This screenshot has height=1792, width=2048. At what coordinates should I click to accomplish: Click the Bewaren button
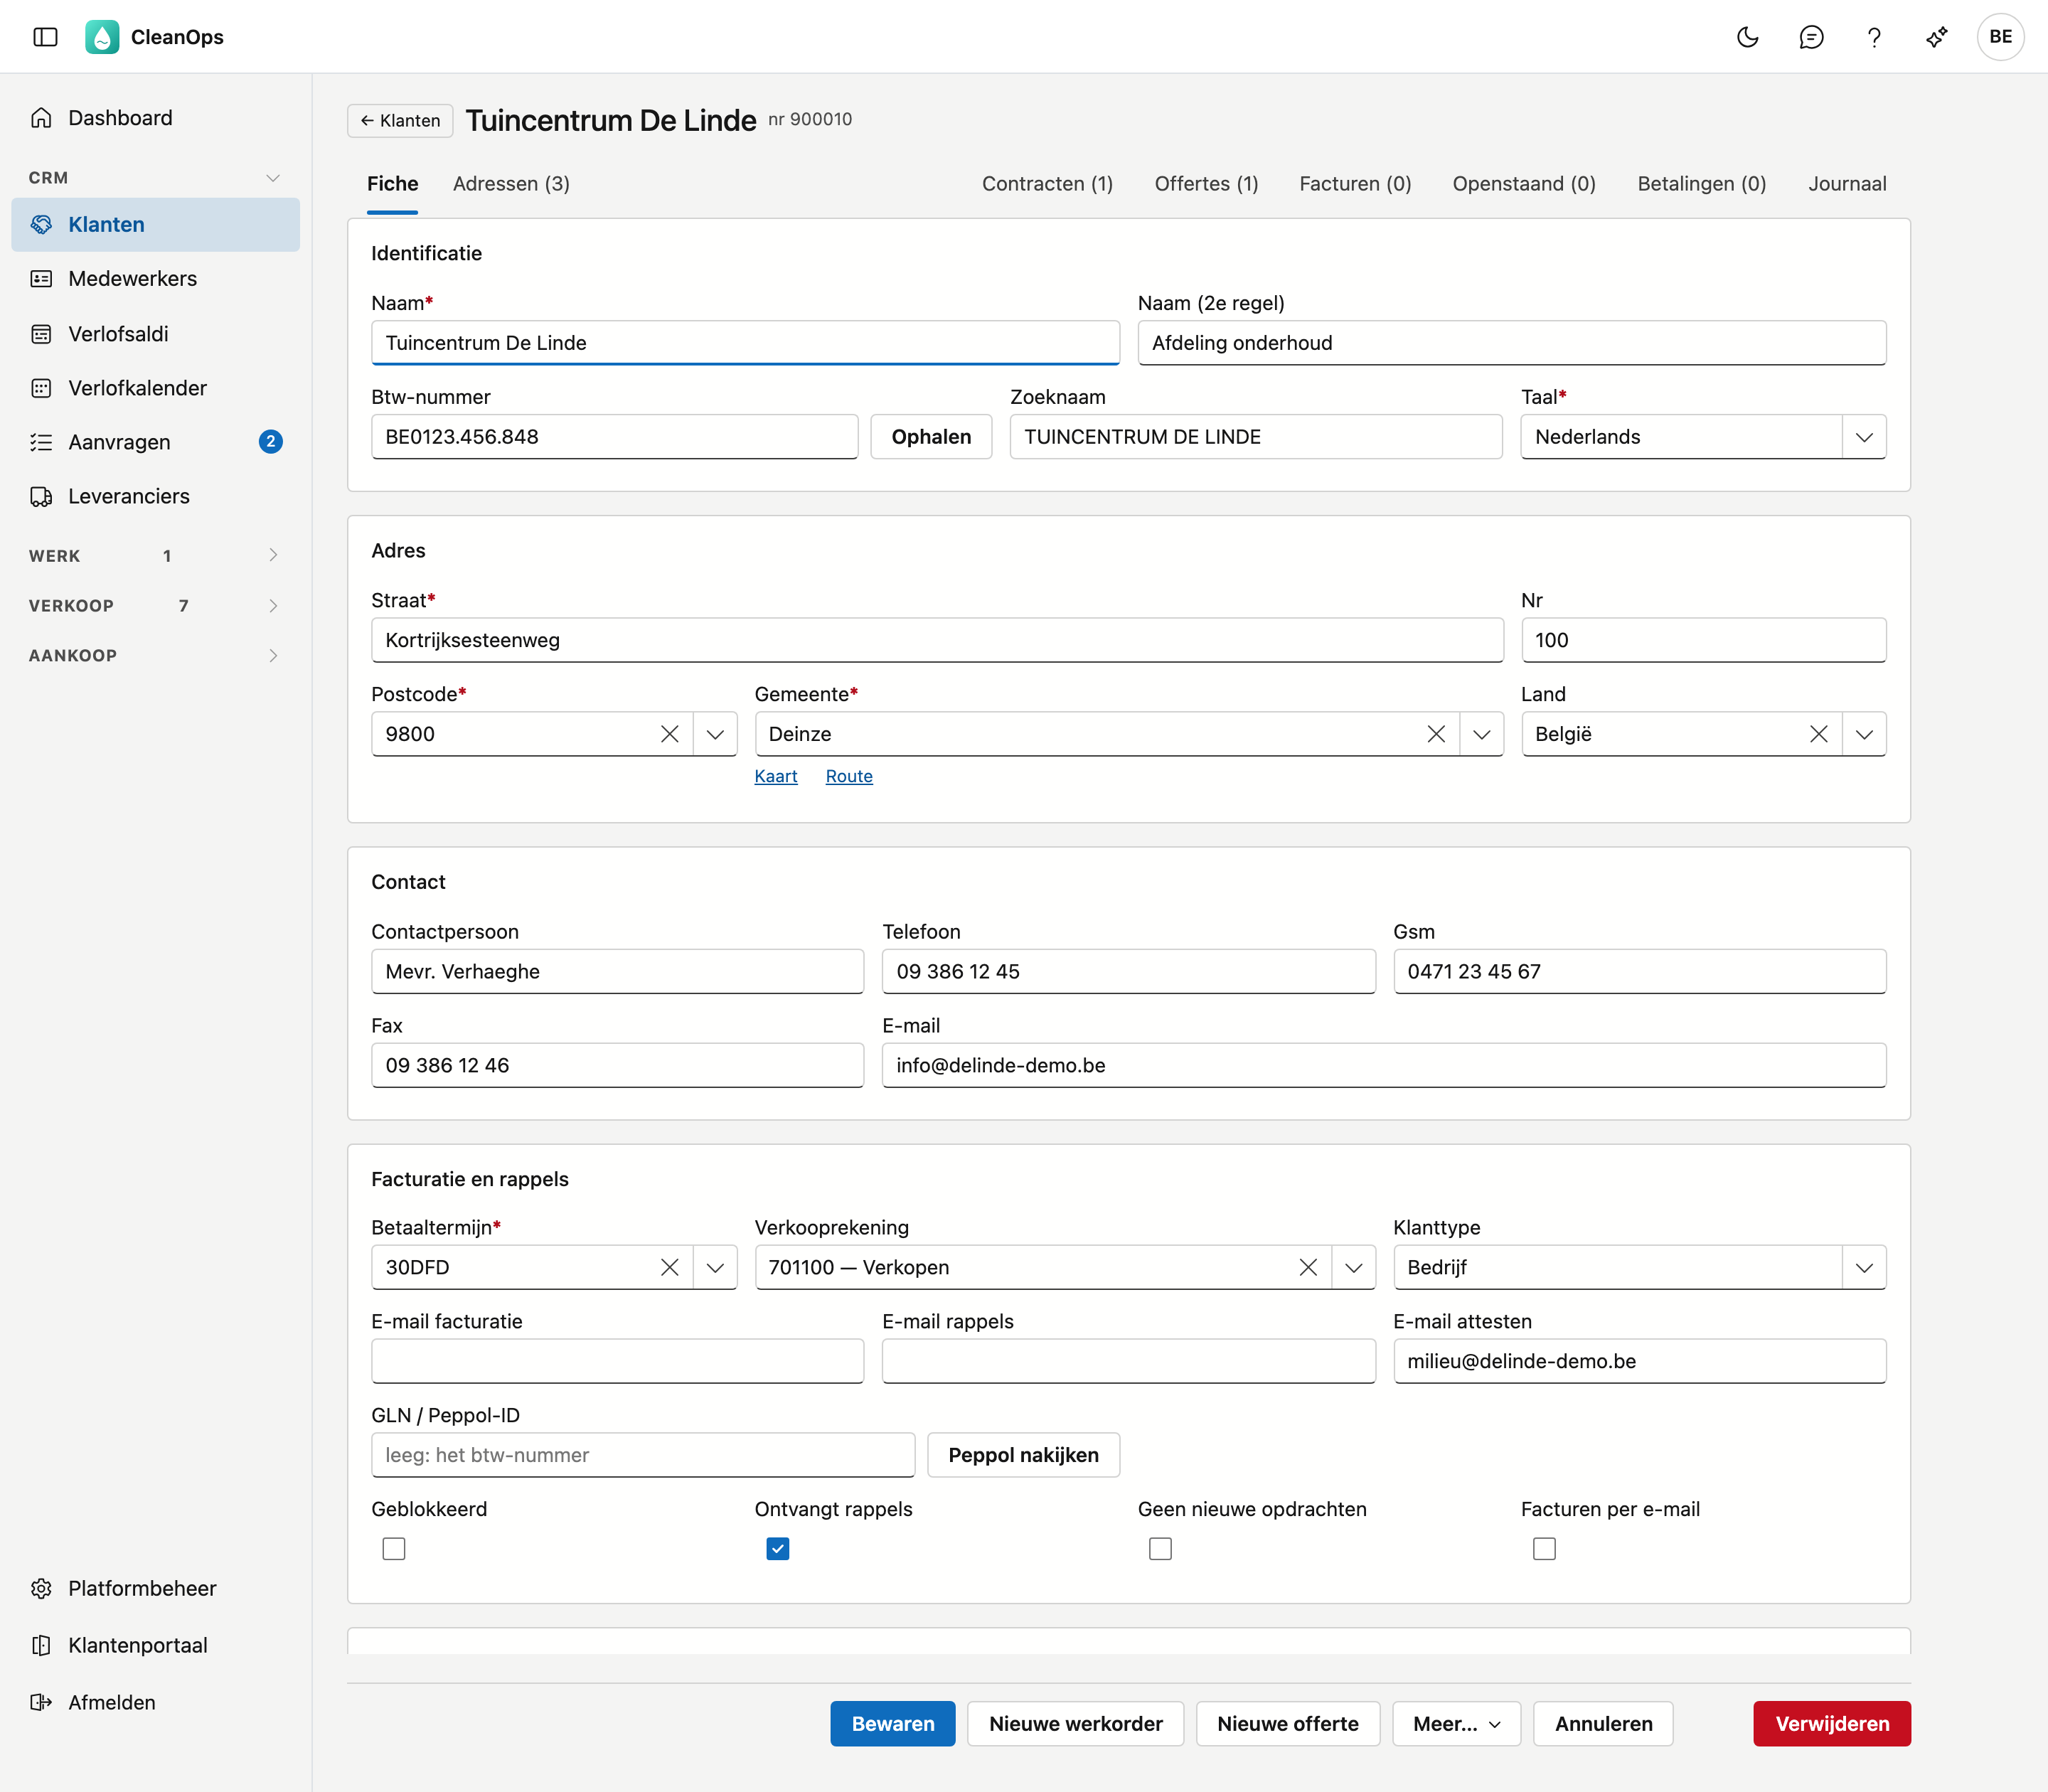[x=893, y=1723]
